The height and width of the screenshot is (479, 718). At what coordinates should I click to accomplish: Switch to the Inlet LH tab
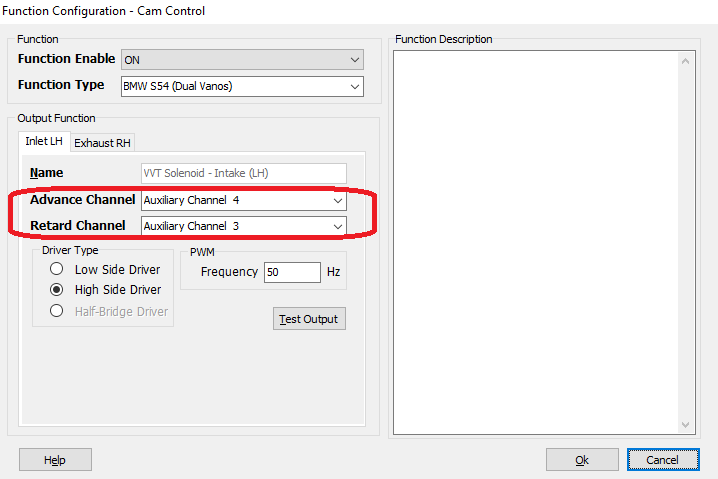tap(43, 142)
